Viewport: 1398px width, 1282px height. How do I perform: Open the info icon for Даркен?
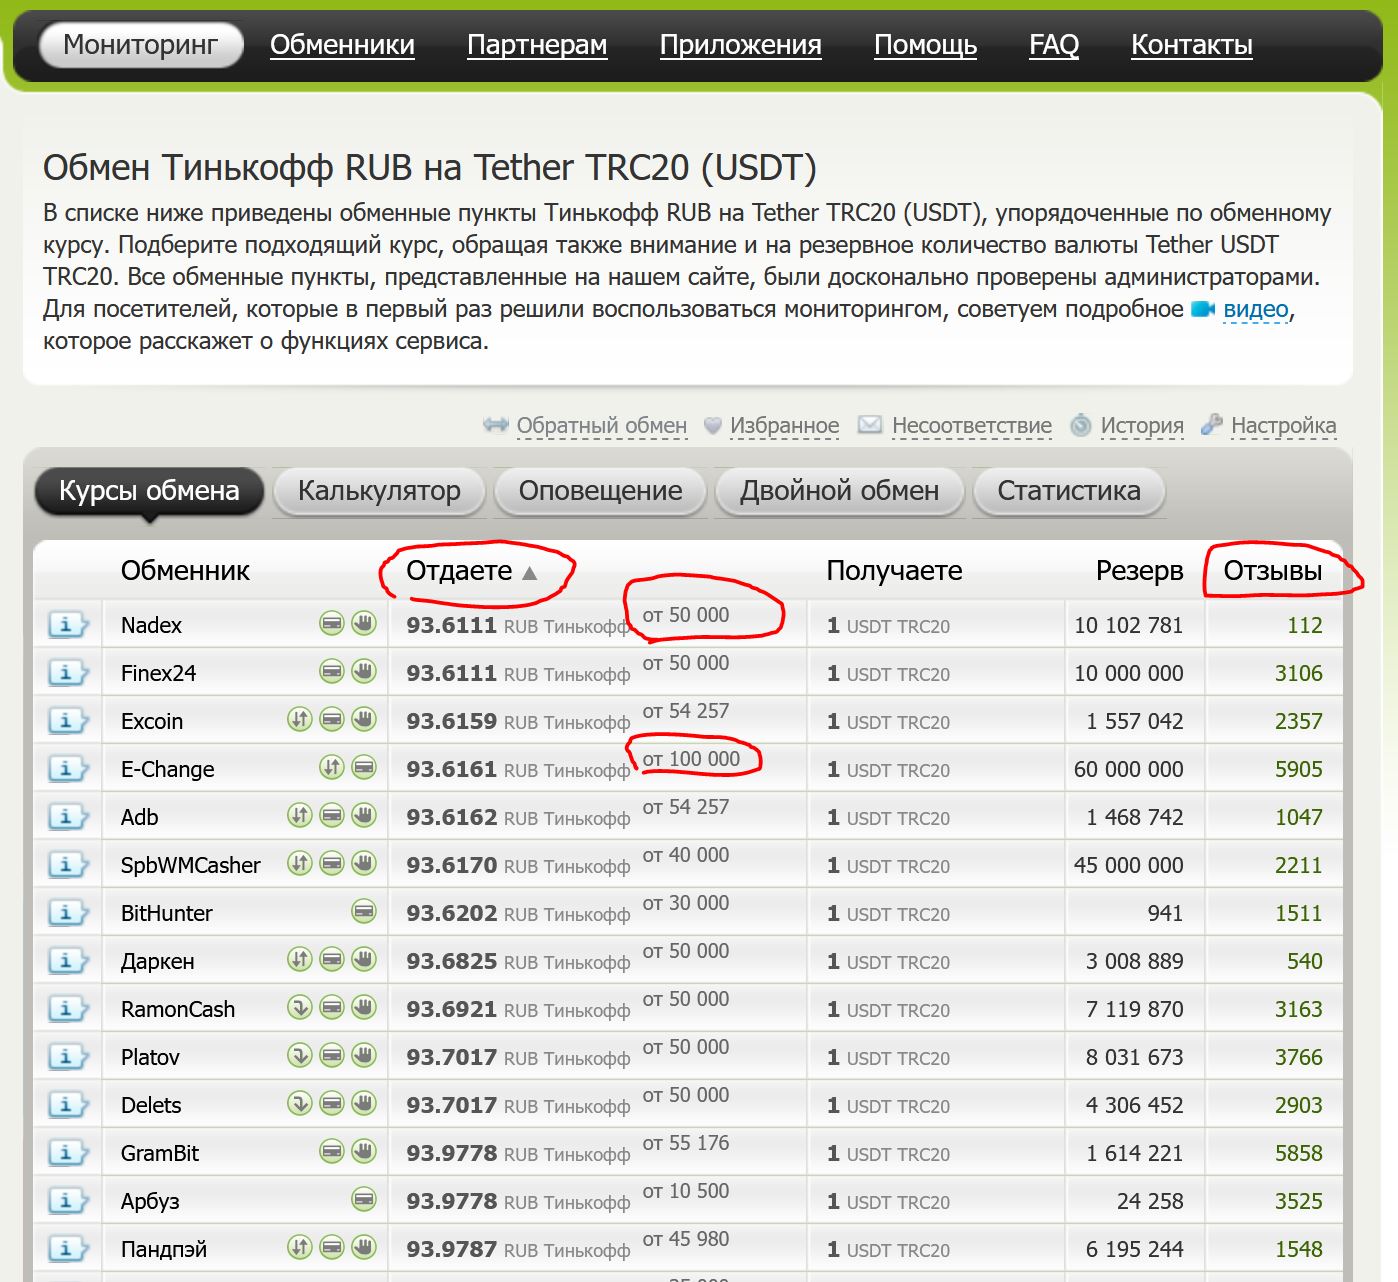pyautogui.click(x=68, y=961)
